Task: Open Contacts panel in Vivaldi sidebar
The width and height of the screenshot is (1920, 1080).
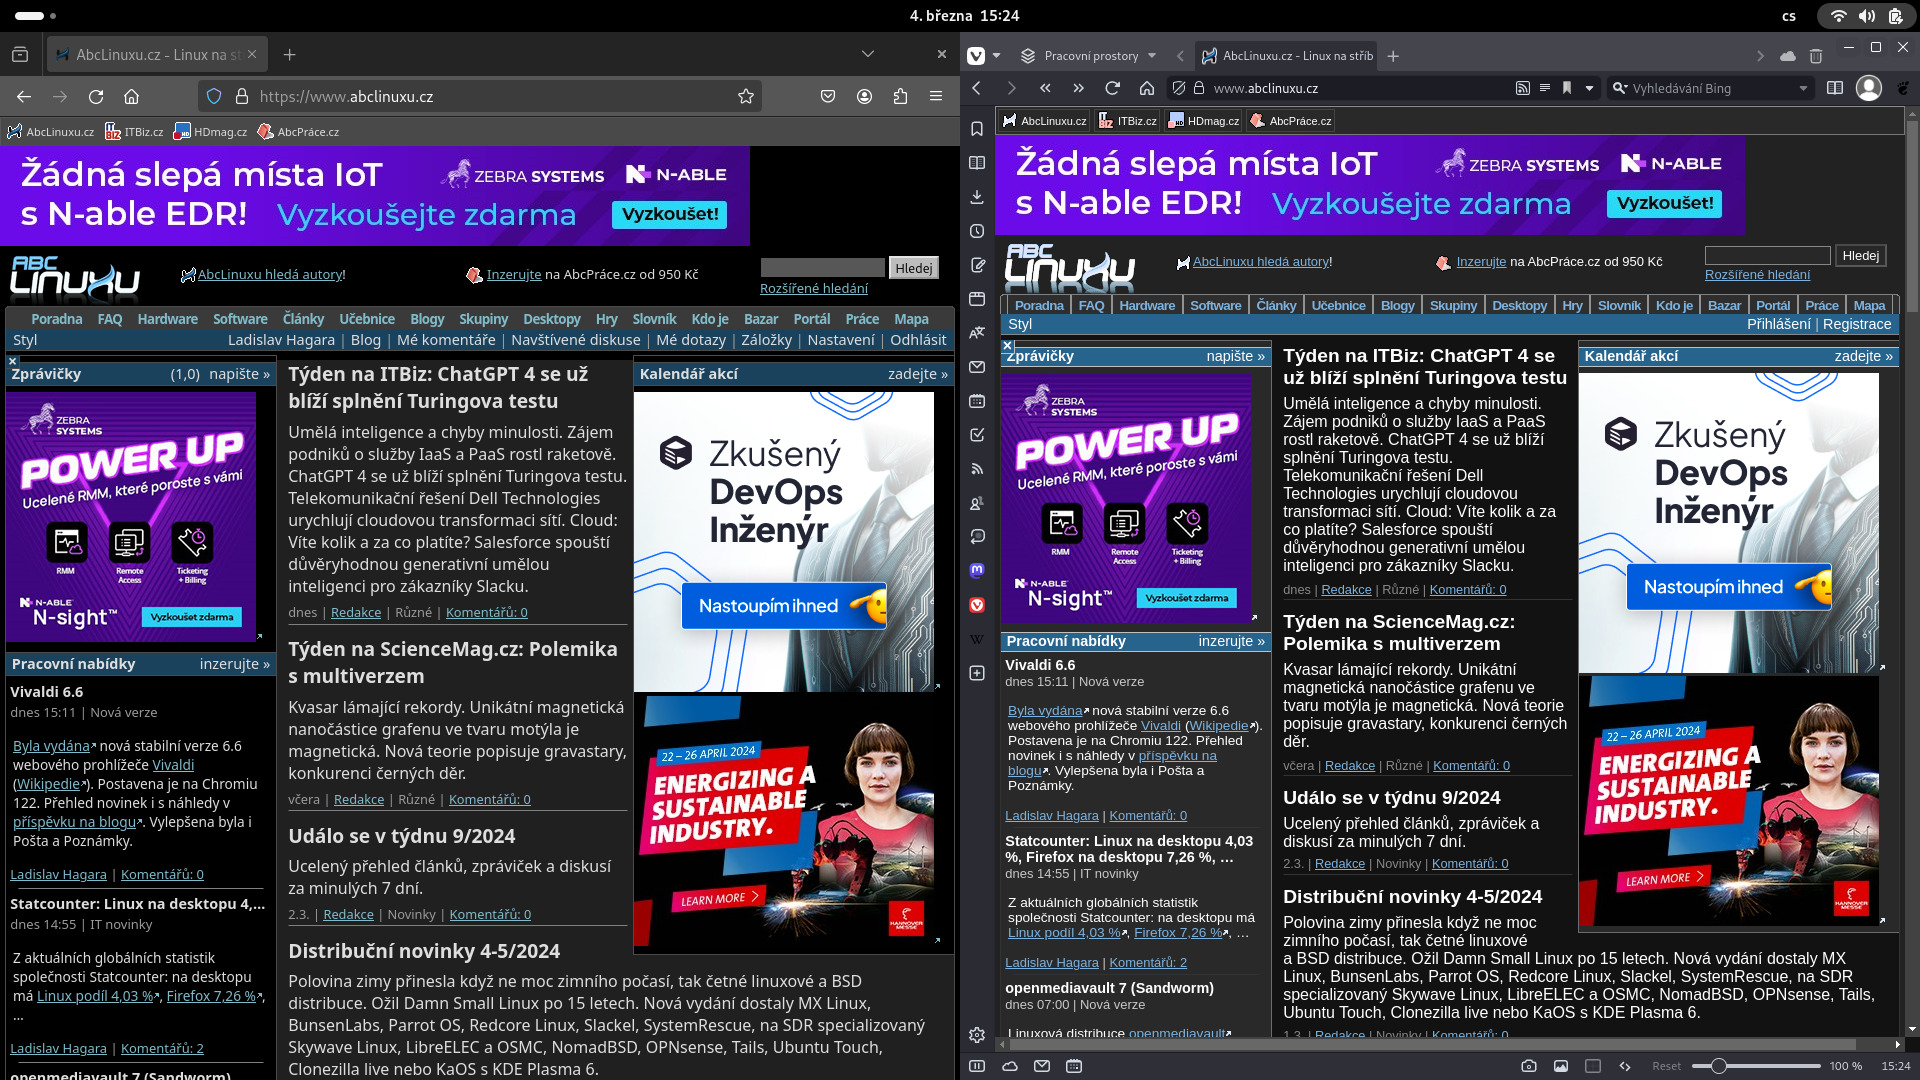Action: (977, 503)
